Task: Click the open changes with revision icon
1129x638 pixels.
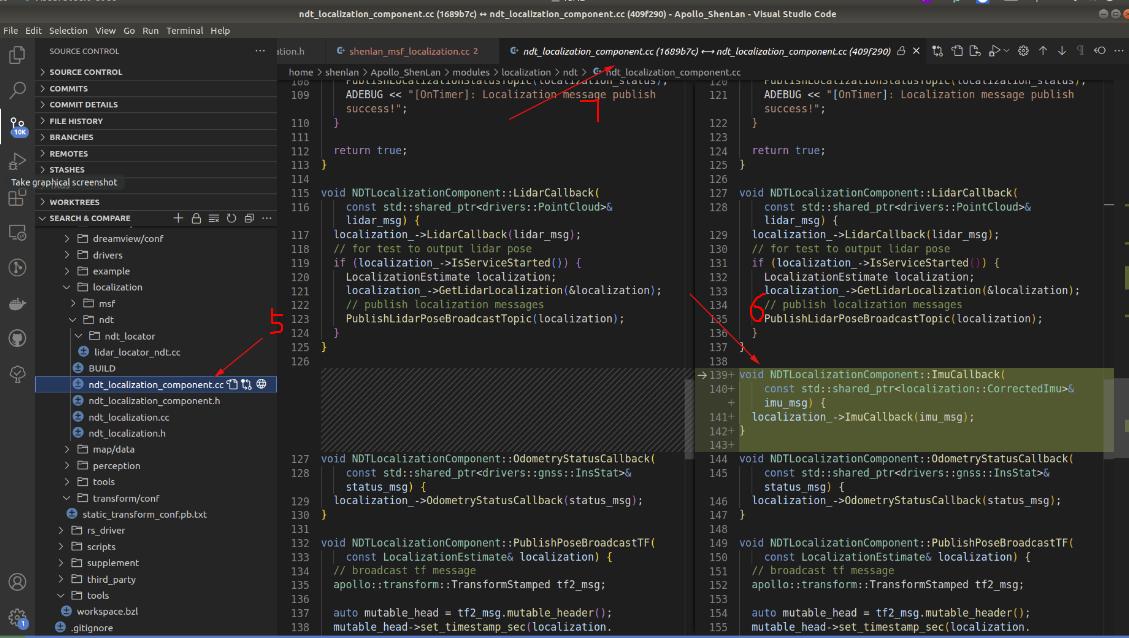Action: [x=975, y=51]
